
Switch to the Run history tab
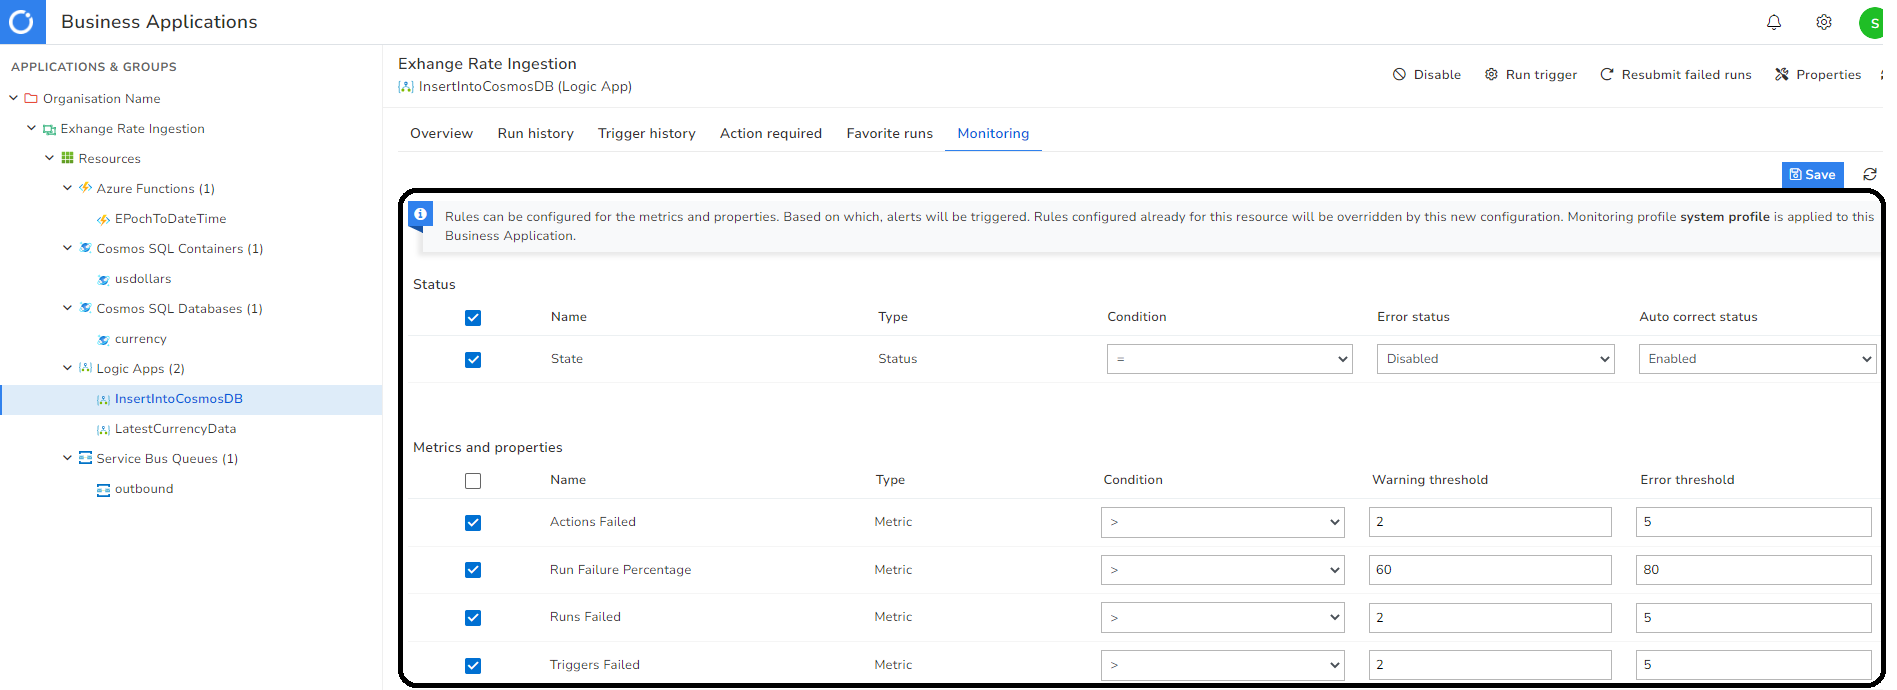(x=535, y=133)
